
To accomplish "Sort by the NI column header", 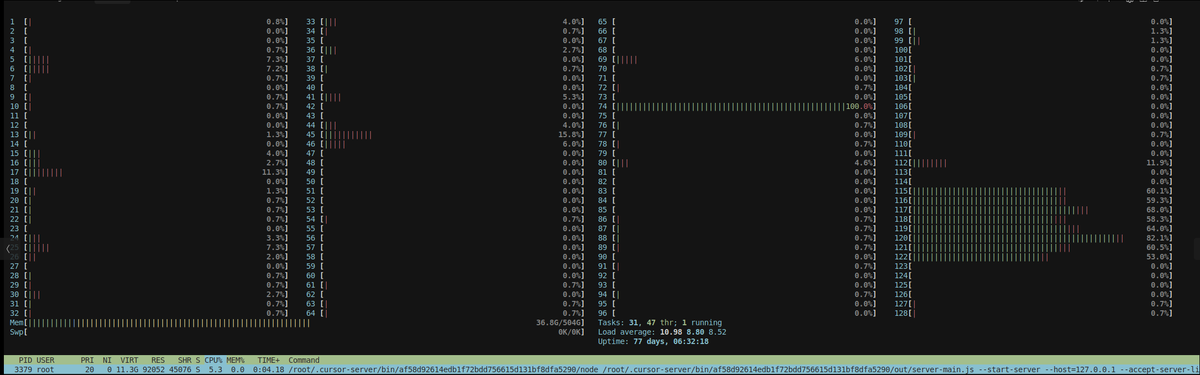I will click(107, 359).
